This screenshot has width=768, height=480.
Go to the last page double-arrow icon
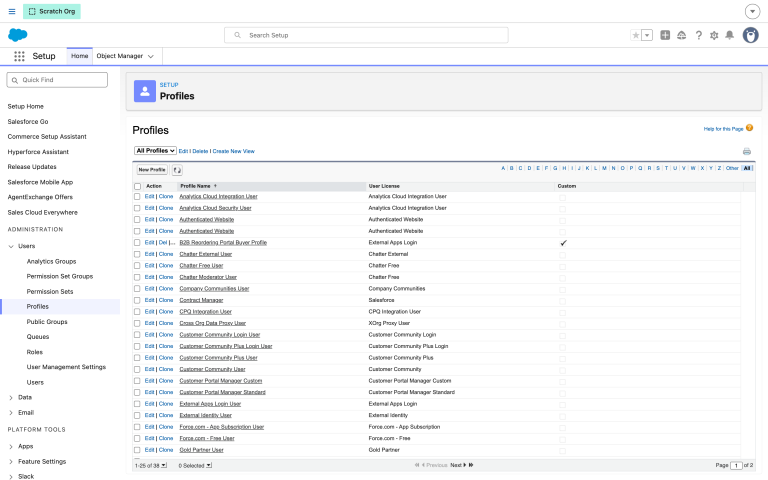click(x=471, y=465)
